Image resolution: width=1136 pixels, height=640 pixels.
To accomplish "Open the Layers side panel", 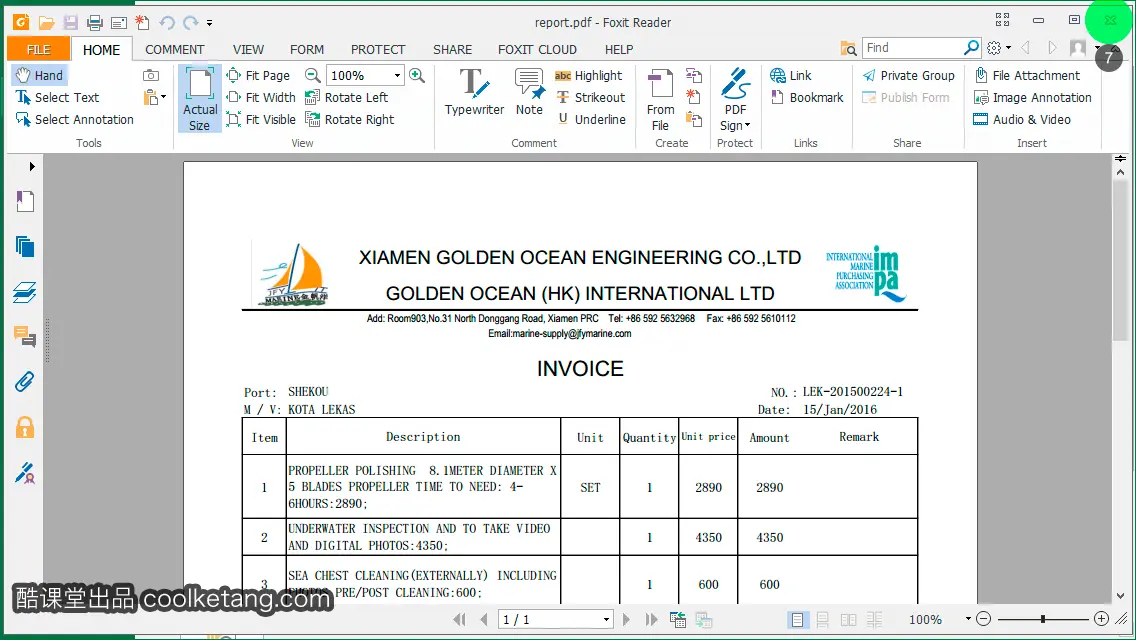I will [25, 292].
